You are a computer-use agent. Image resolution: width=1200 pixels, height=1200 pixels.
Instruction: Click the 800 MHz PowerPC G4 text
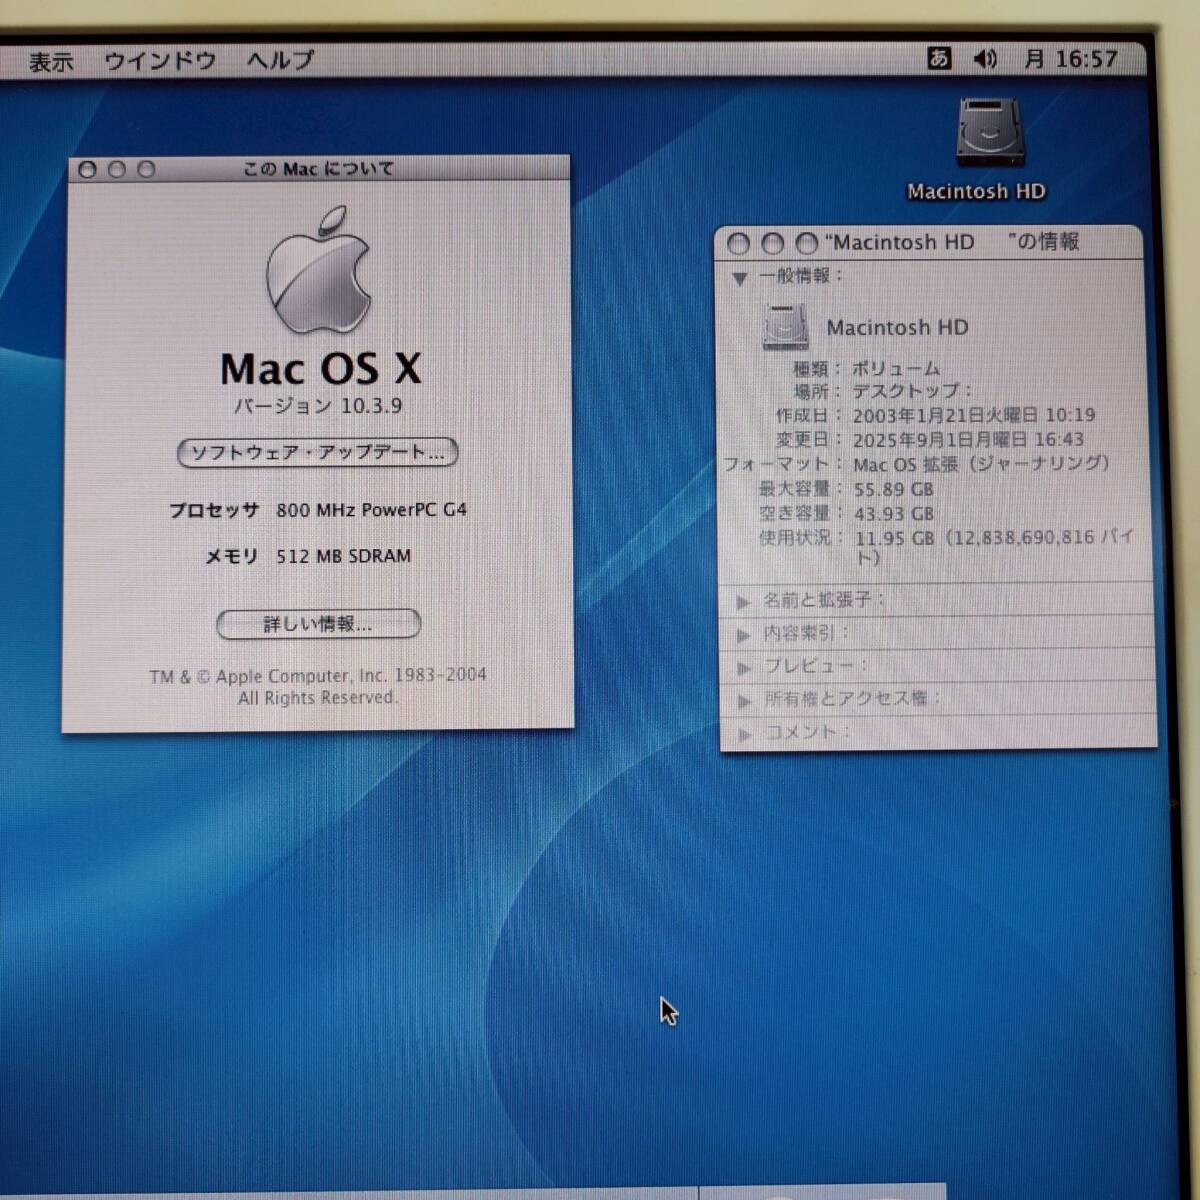(x=371, y=510)
